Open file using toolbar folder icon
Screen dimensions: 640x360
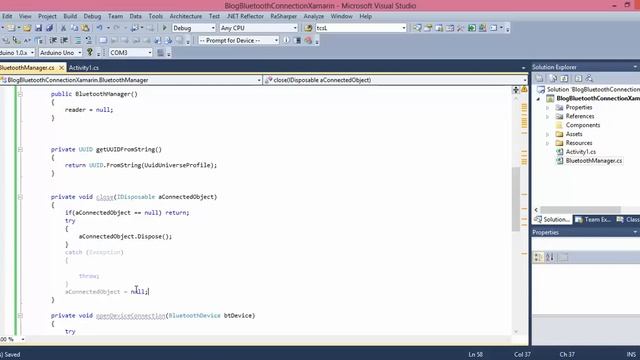click(x=27, y=28)
